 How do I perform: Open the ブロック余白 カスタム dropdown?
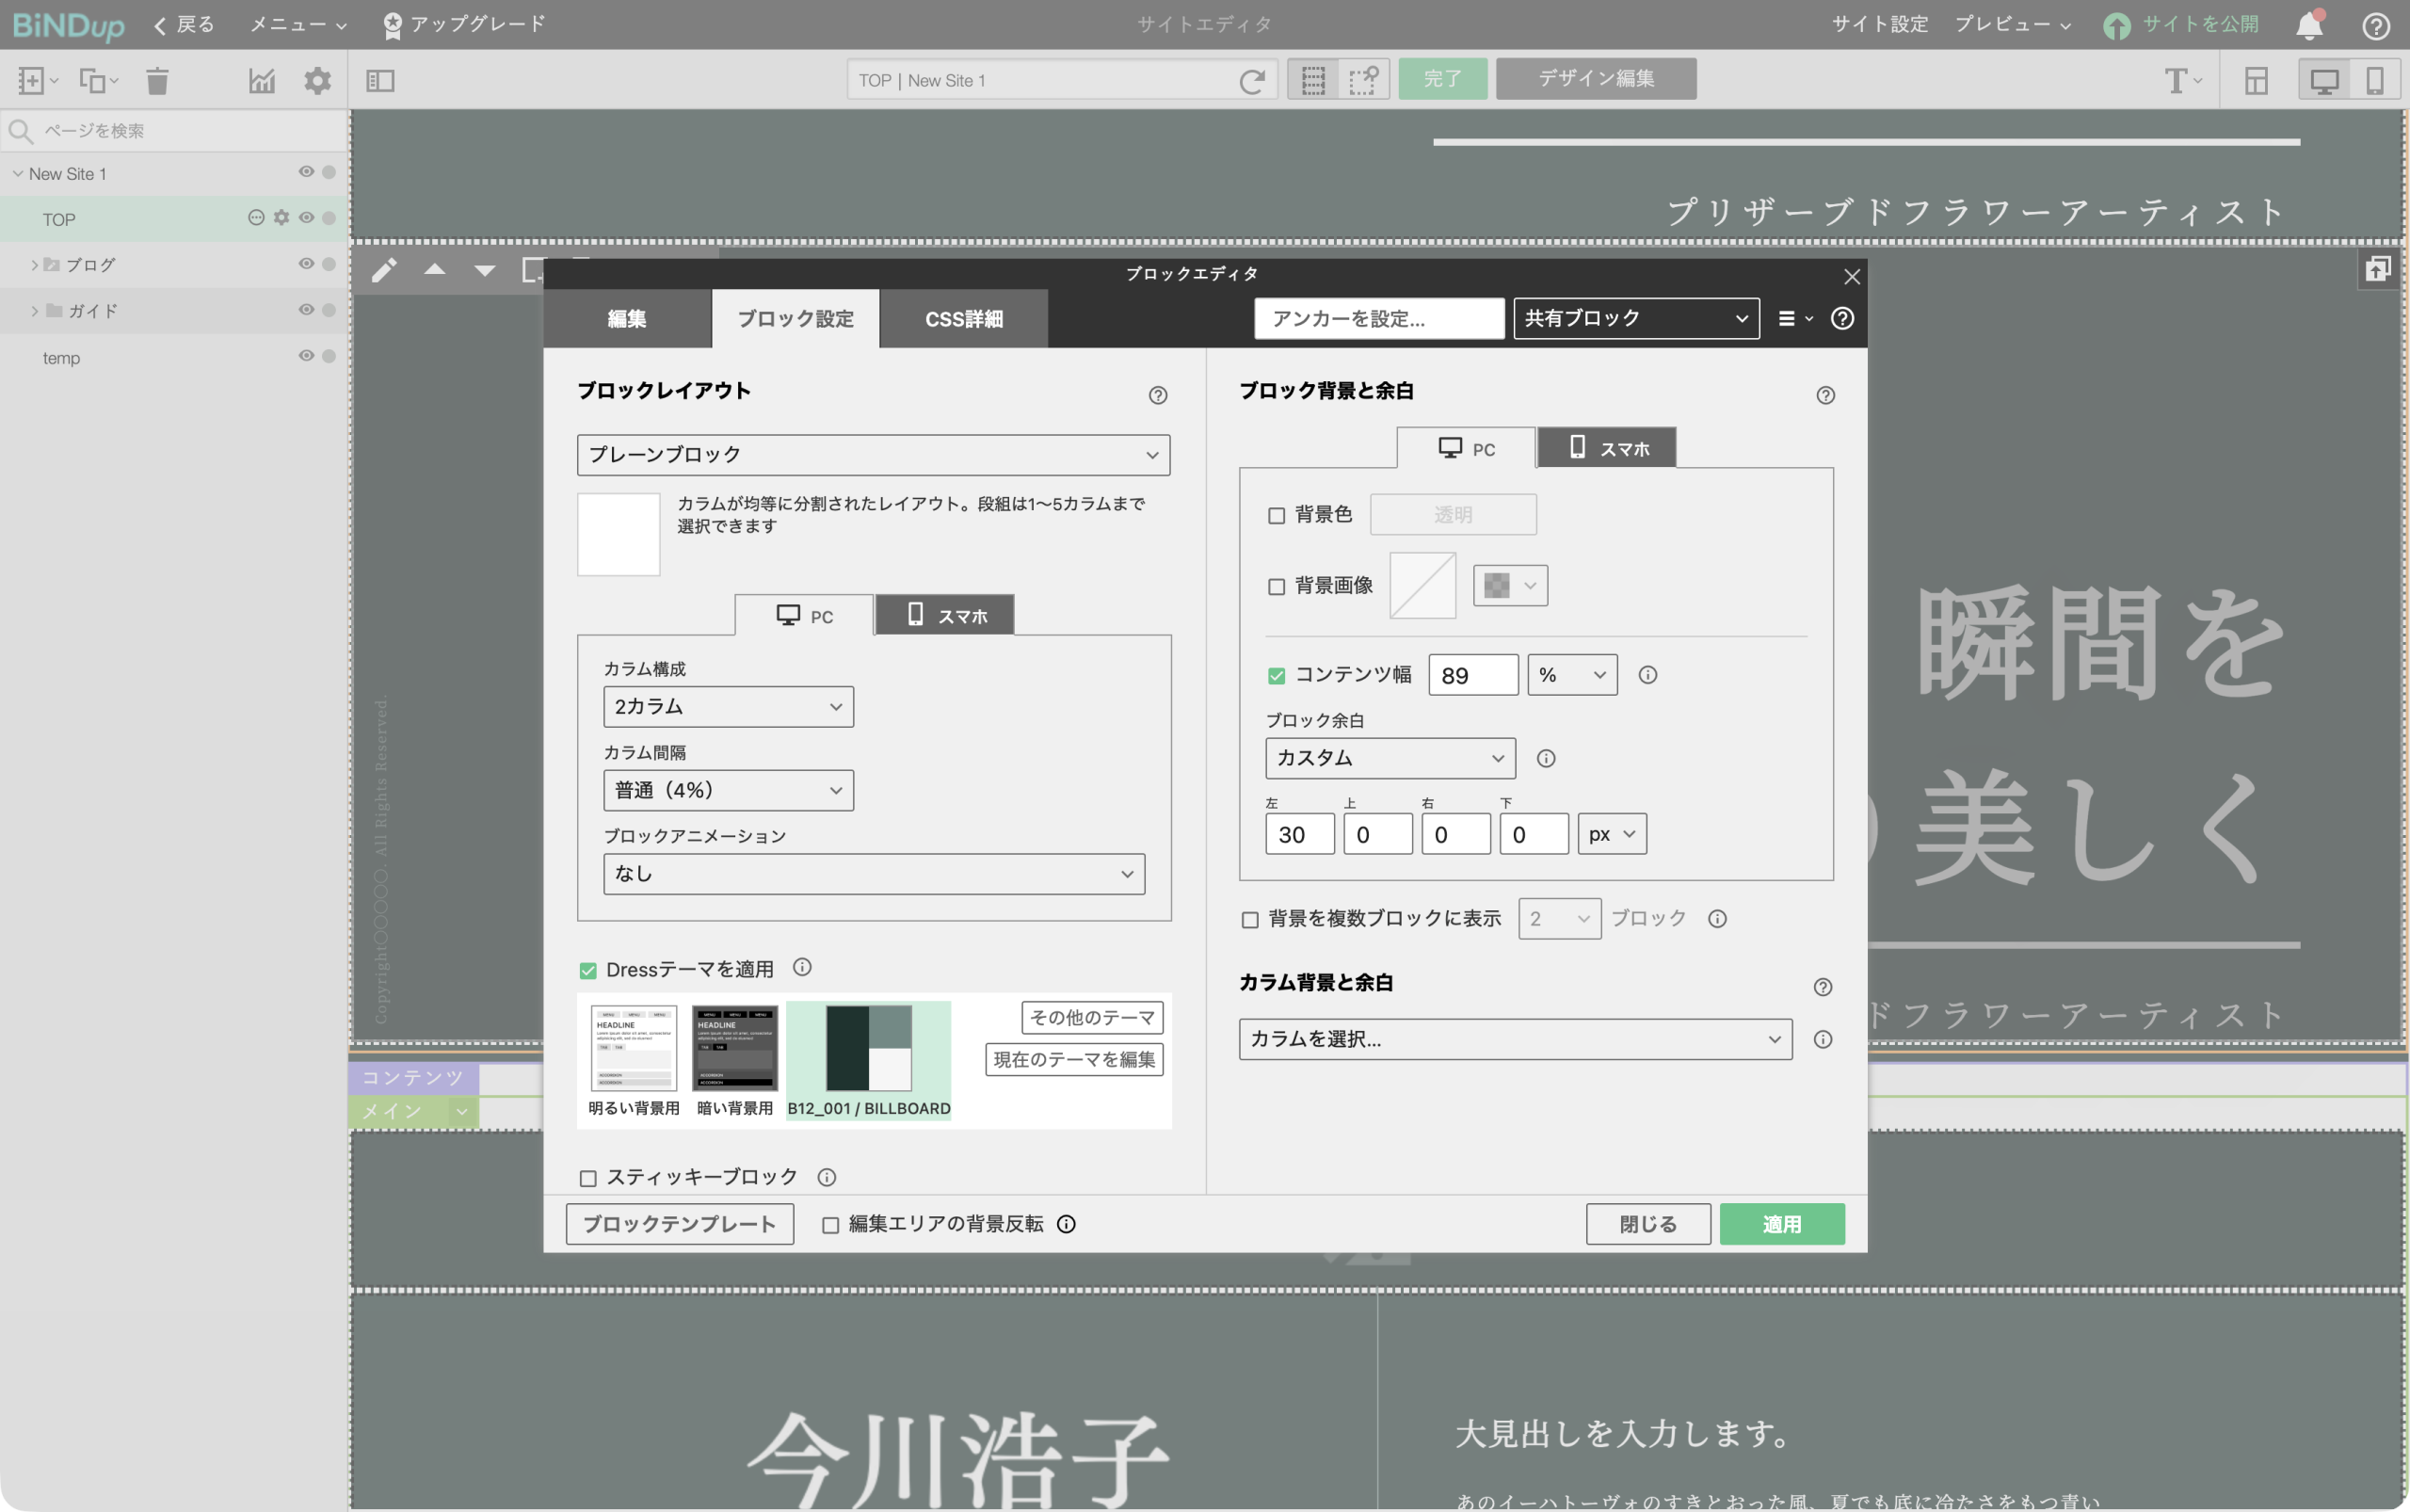[x=1390, y=758]
